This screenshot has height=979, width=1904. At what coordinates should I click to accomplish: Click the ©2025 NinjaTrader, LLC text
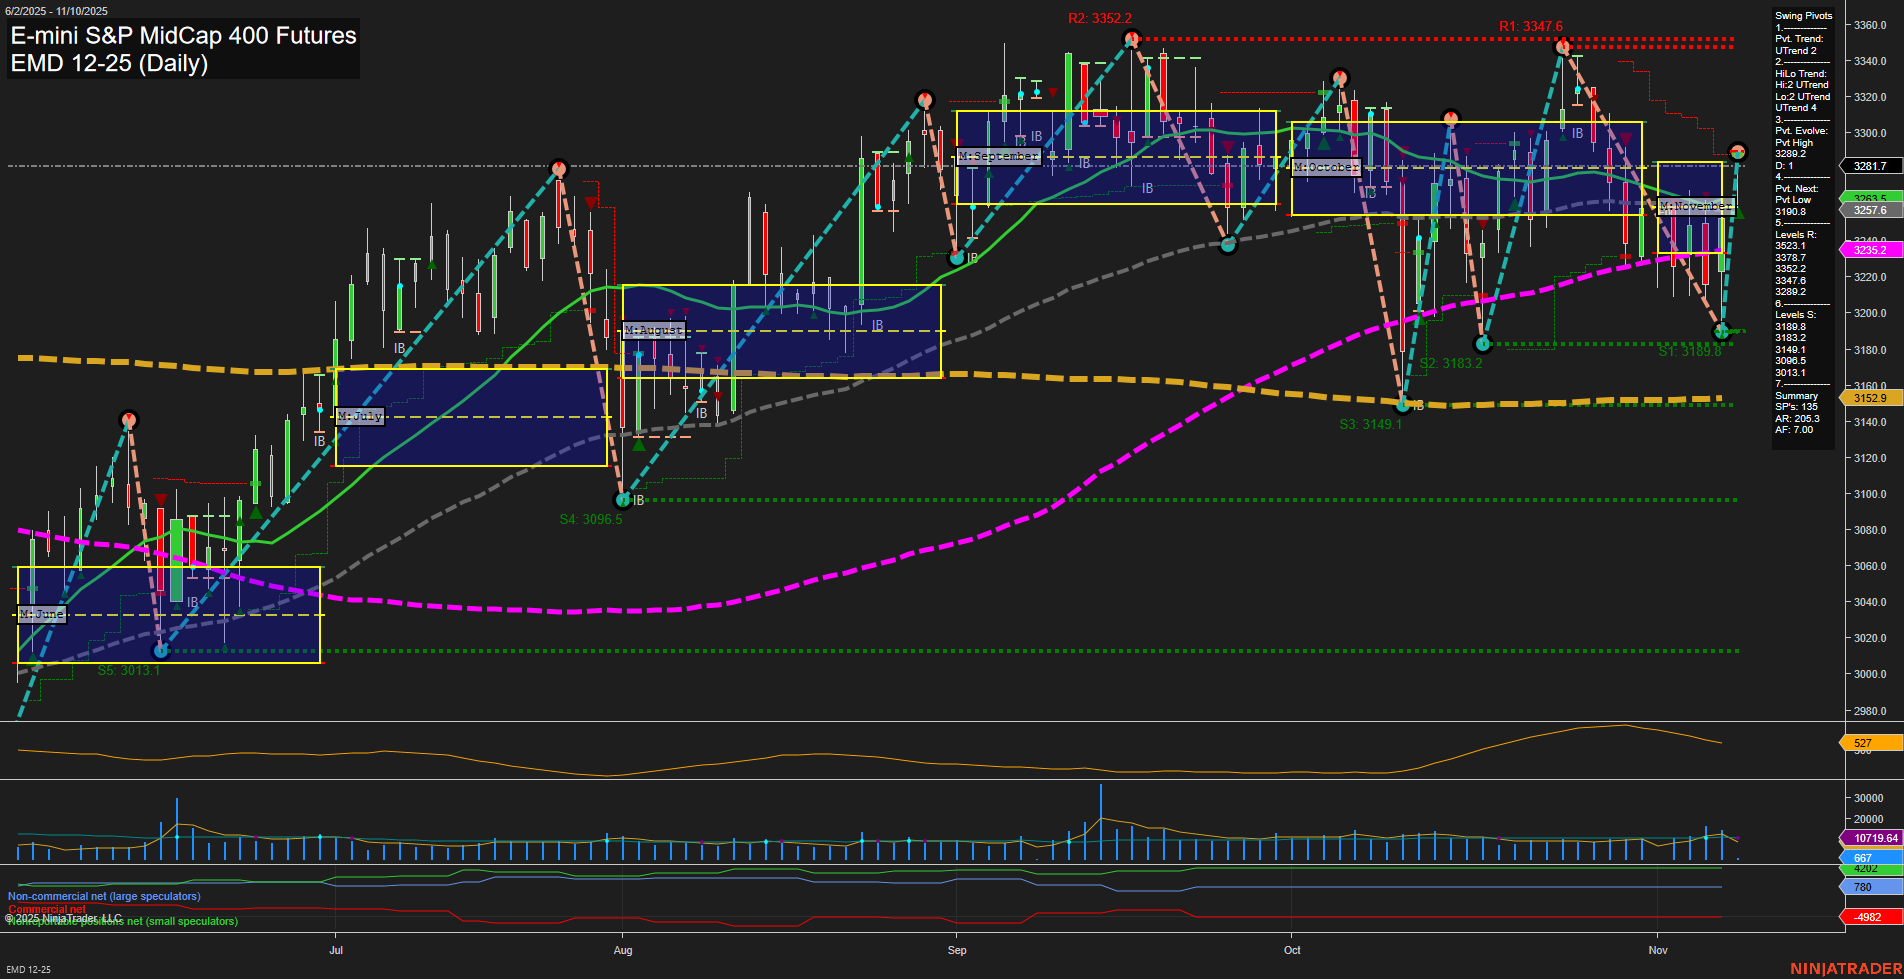(62, 917)
